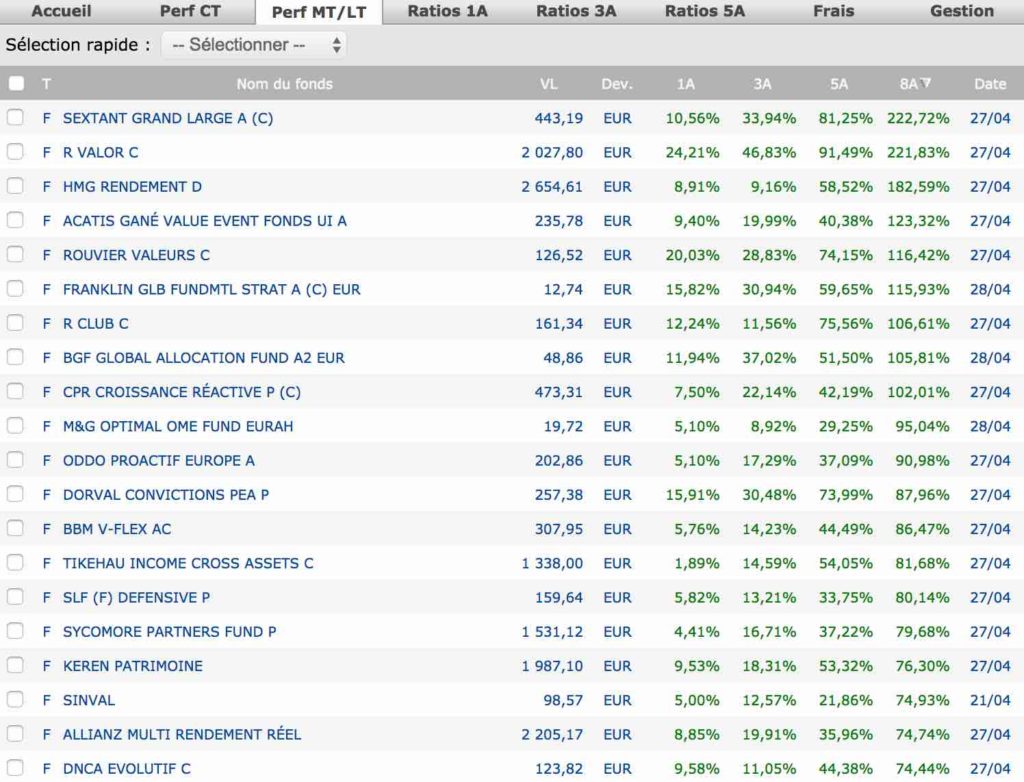
Task: Switch to the Frais tab
Action: 833,11
